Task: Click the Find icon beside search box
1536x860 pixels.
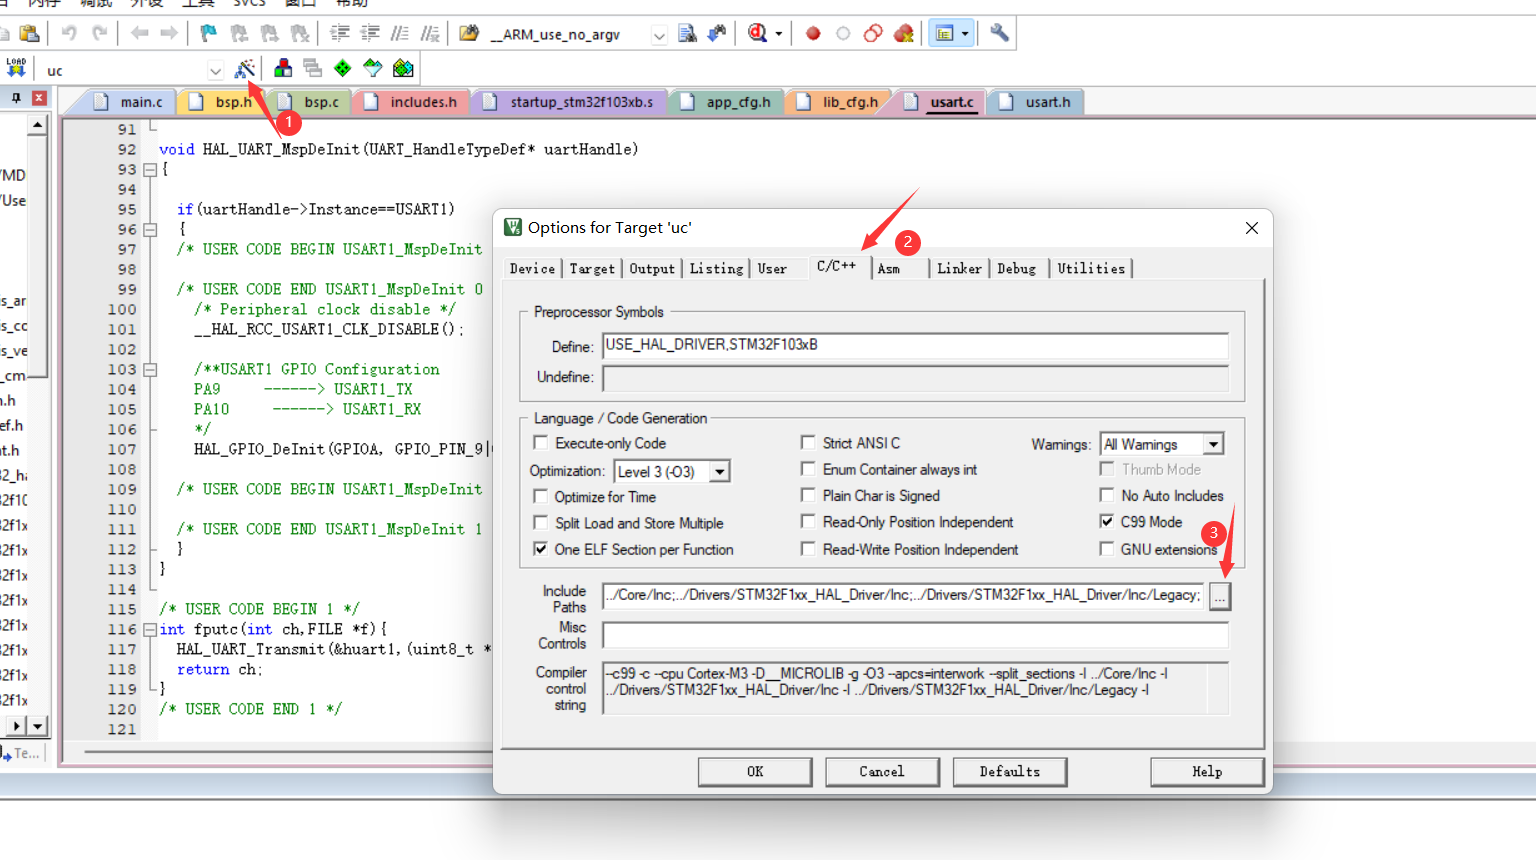Action: (687, 33)
